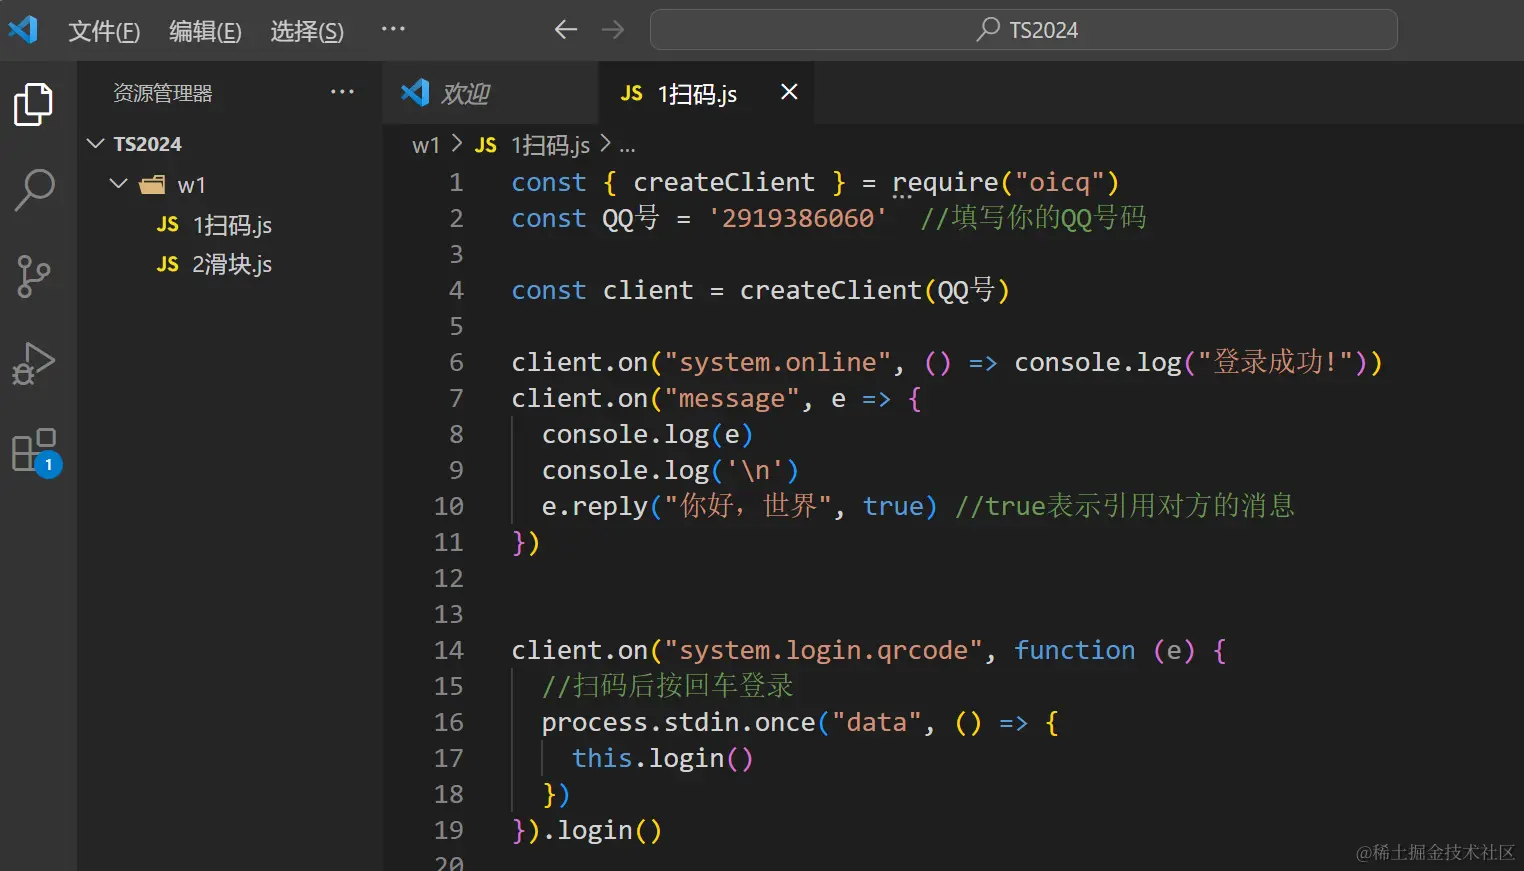Viewport: 1524px width, 871px height.
Task: Open the 选择(S) menu
Action: point(307,31)
